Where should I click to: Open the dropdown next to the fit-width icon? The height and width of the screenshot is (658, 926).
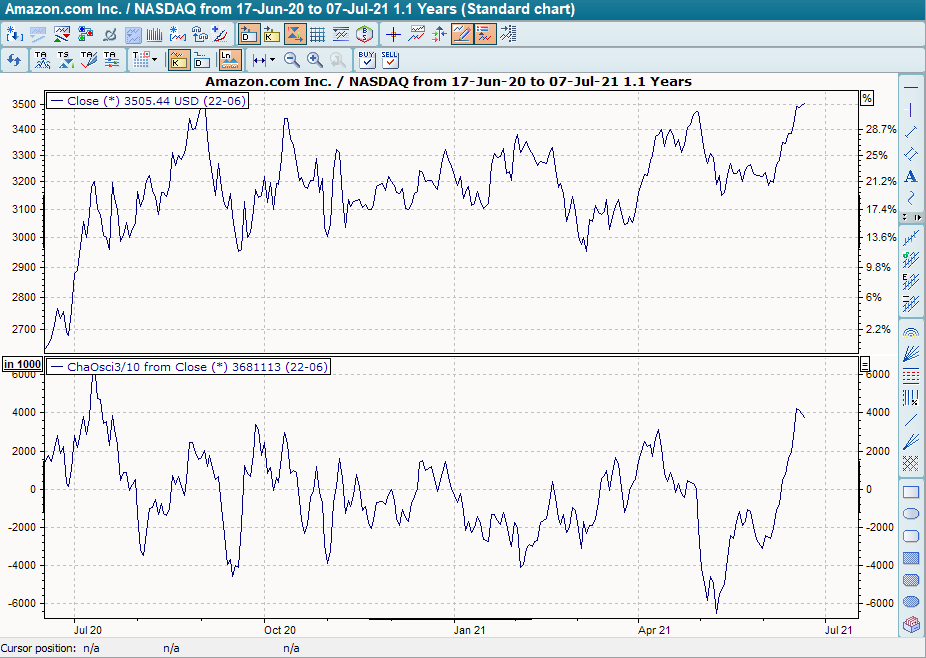pos(271,59)
